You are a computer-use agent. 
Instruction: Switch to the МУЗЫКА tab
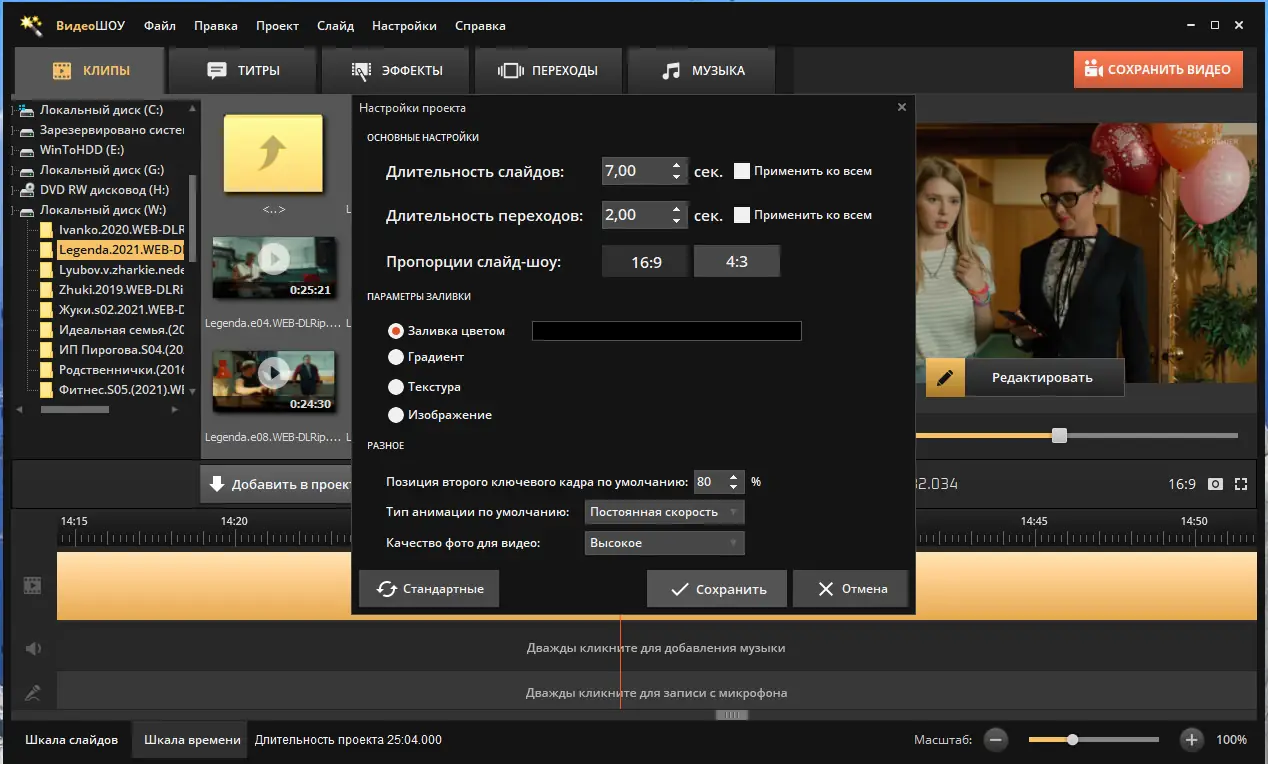click(x=703, y=71)
